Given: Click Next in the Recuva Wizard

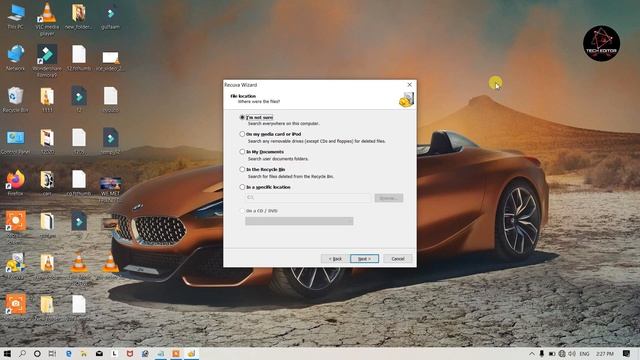Looking at the screenshot, I should pos(364,259).
